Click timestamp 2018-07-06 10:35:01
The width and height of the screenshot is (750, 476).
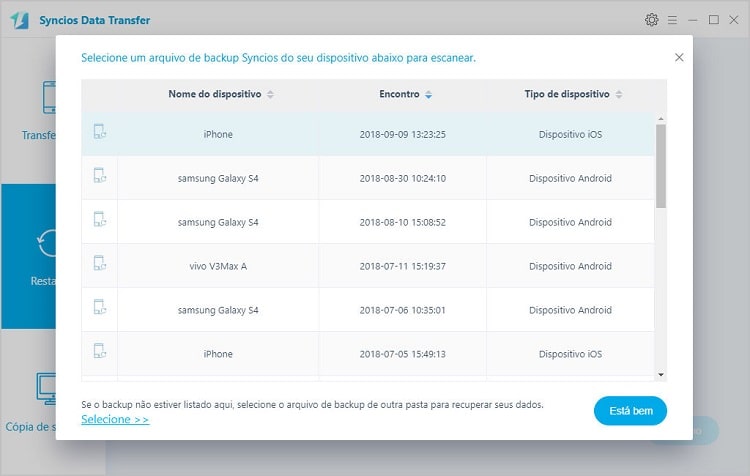403,310
